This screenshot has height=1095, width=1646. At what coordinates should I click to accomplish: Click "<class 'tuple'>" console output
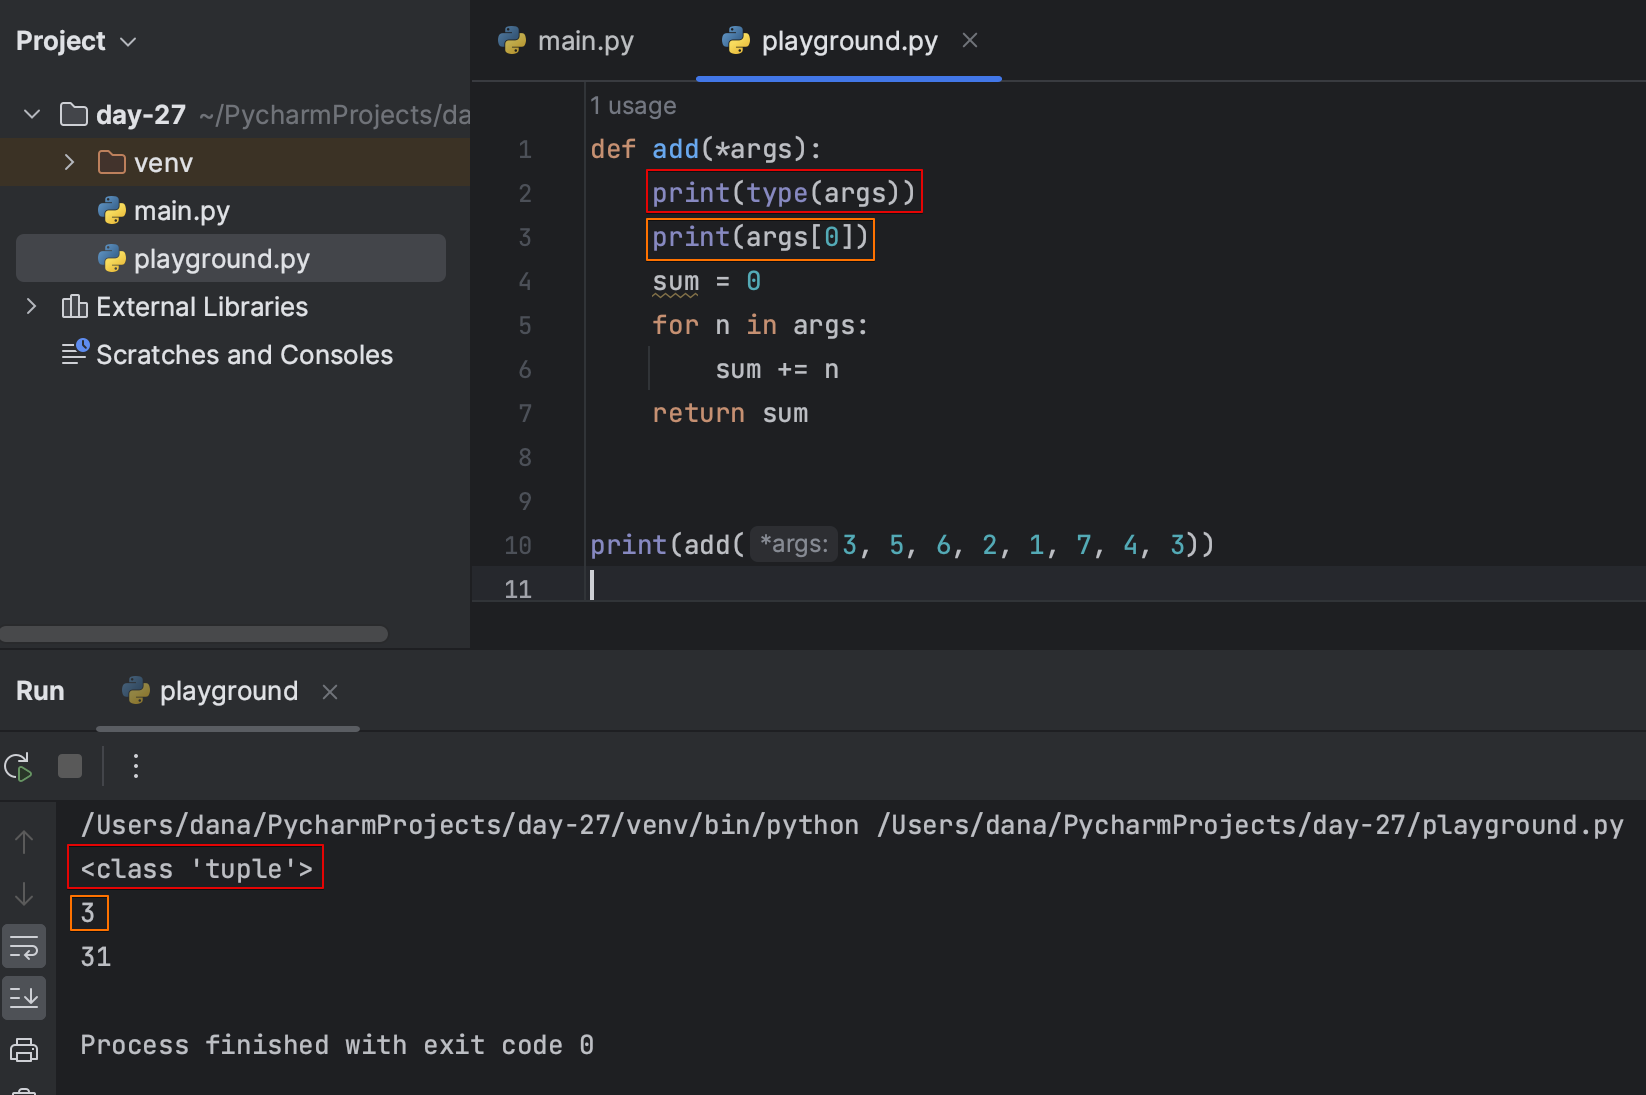click(x=197, y=869)
